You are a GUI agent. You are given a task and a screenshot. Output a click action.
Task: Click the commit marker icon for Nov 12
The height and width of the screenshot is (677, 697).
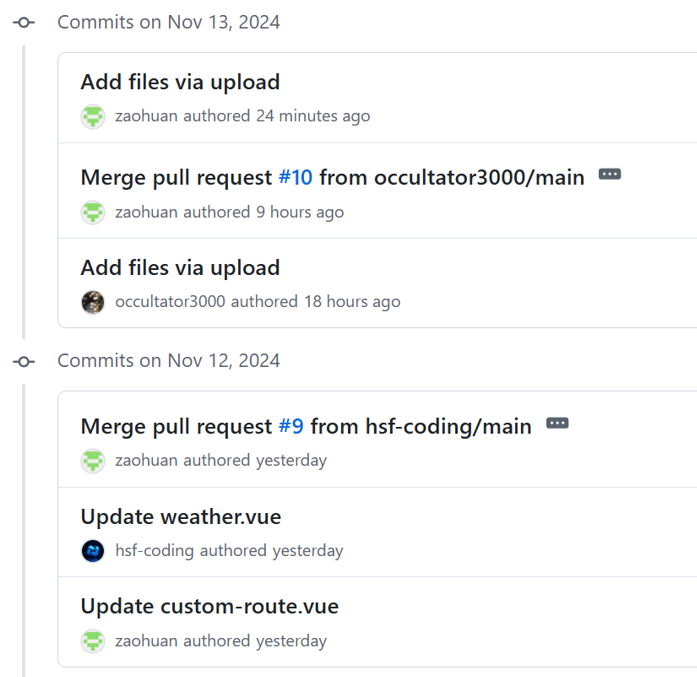point(23,360)
